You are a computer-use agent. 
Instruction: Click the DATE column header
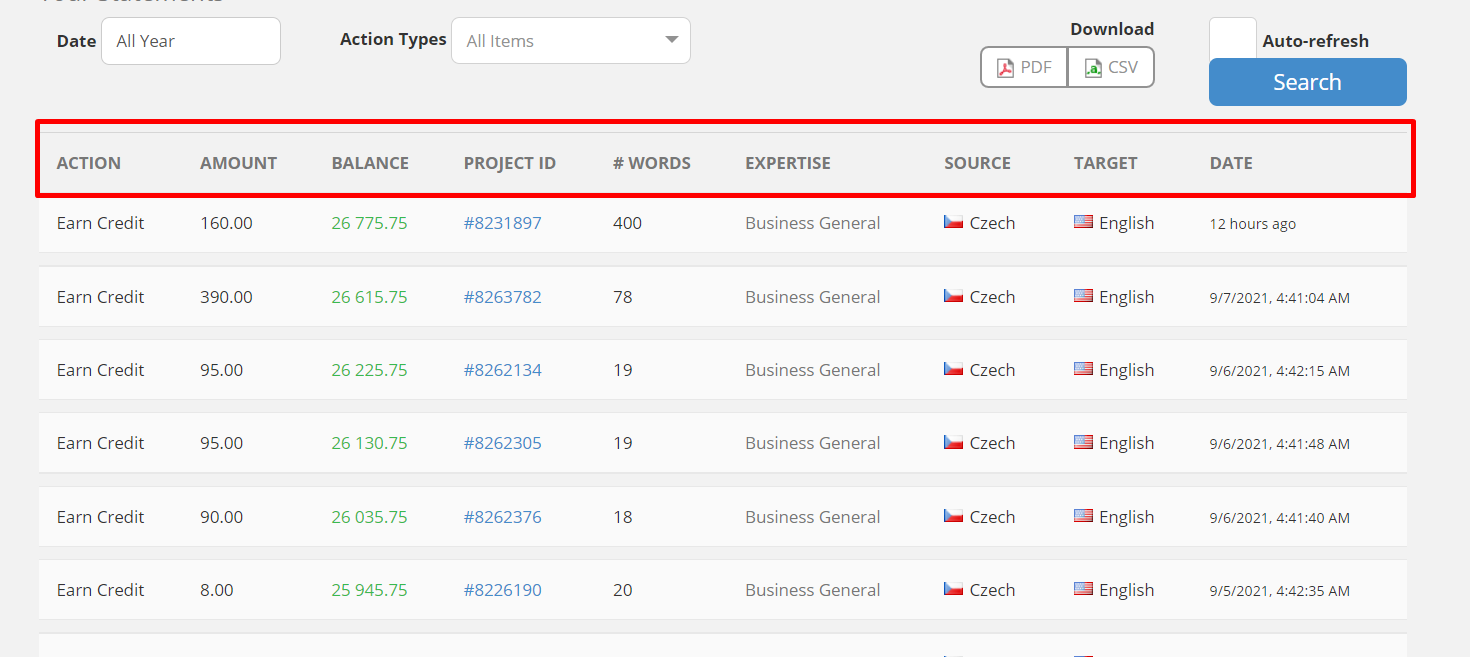click(1231, 163)
